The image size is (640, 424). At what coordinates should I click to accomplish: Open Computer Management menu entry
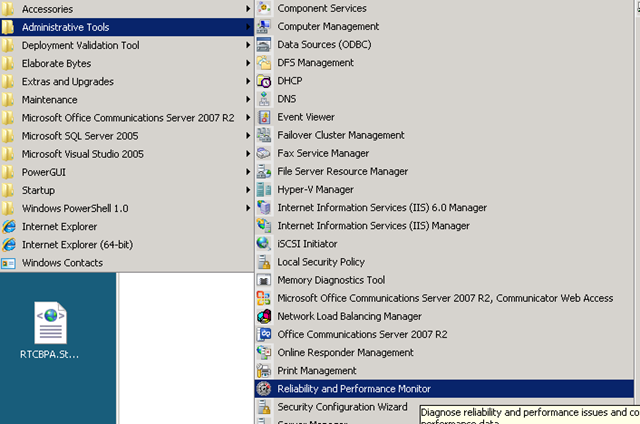point(444,26)
